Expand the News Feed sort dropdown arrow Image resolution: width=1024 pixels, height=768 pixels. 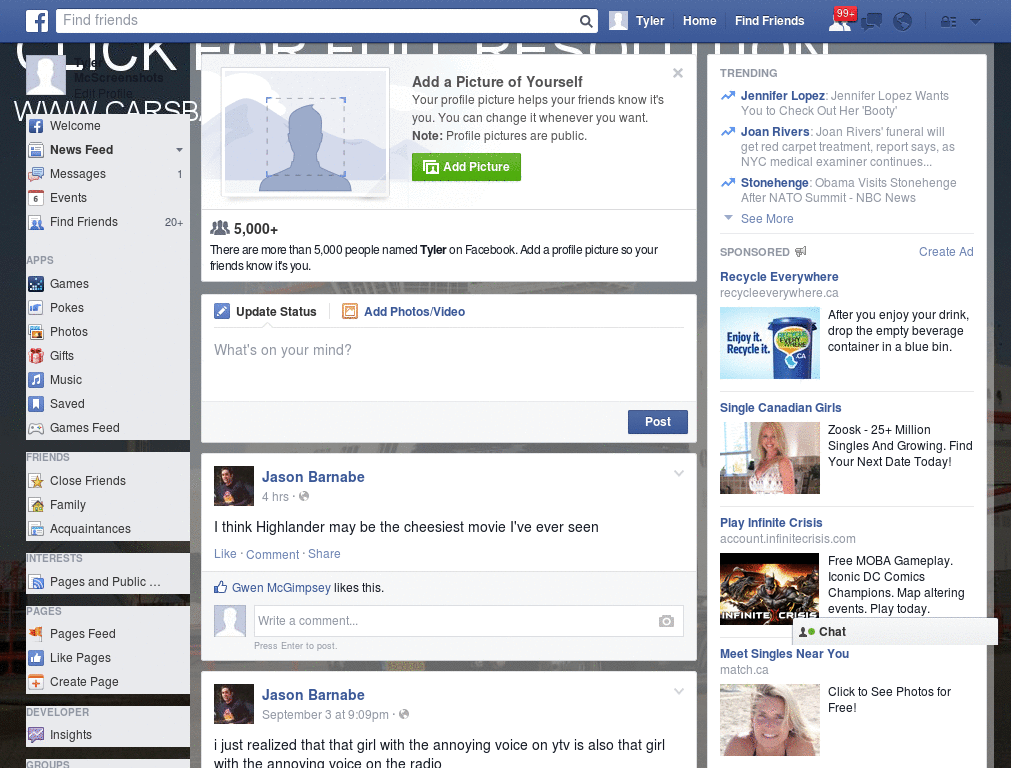179,150
